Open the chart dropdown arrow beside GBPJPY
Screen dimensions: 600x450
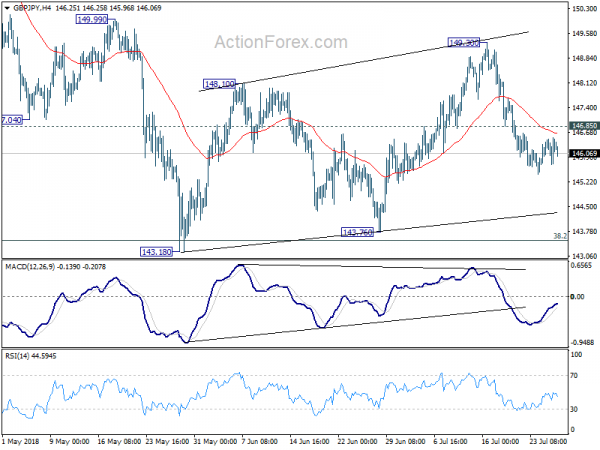click(x=7, y=8)
